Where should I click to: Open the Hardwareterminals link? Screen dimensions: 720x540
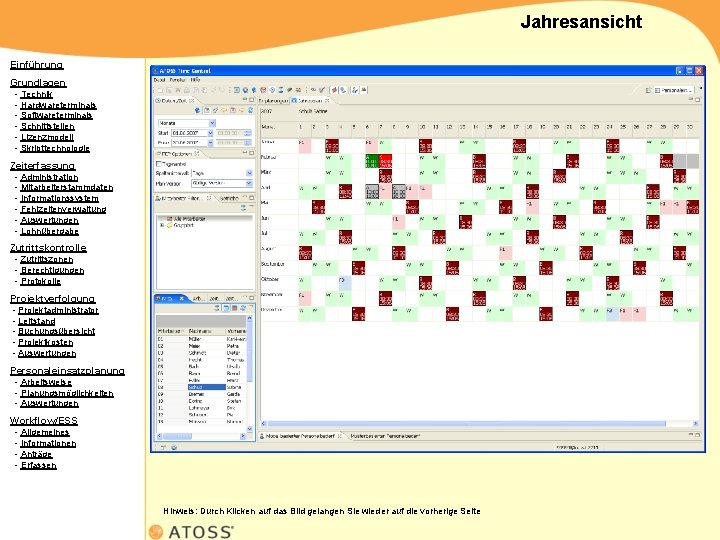click(x=58, y=105)
